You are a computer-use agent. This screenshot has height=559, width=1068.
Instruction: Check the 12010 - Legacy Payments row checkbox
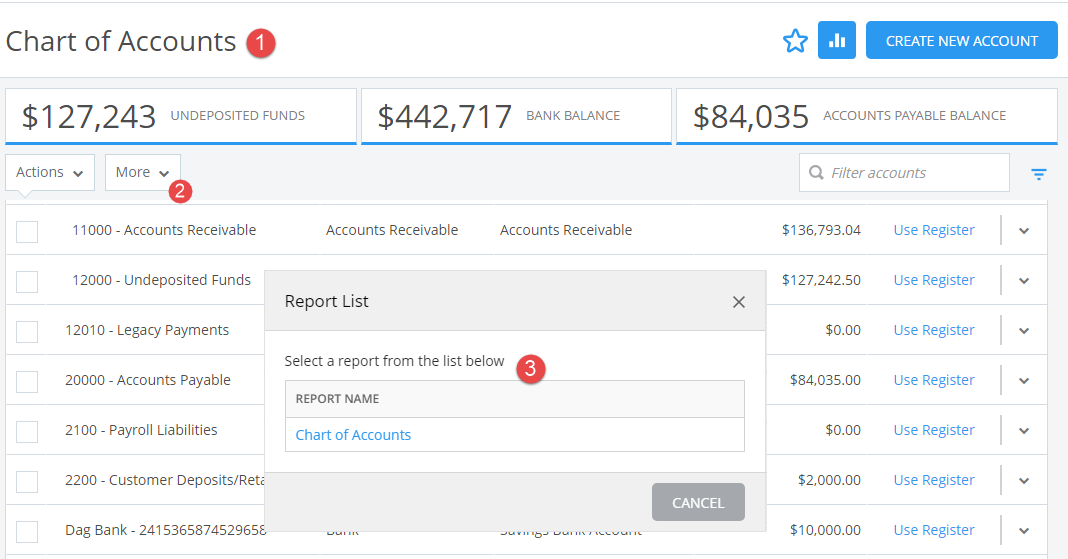[x=27, y=332]
